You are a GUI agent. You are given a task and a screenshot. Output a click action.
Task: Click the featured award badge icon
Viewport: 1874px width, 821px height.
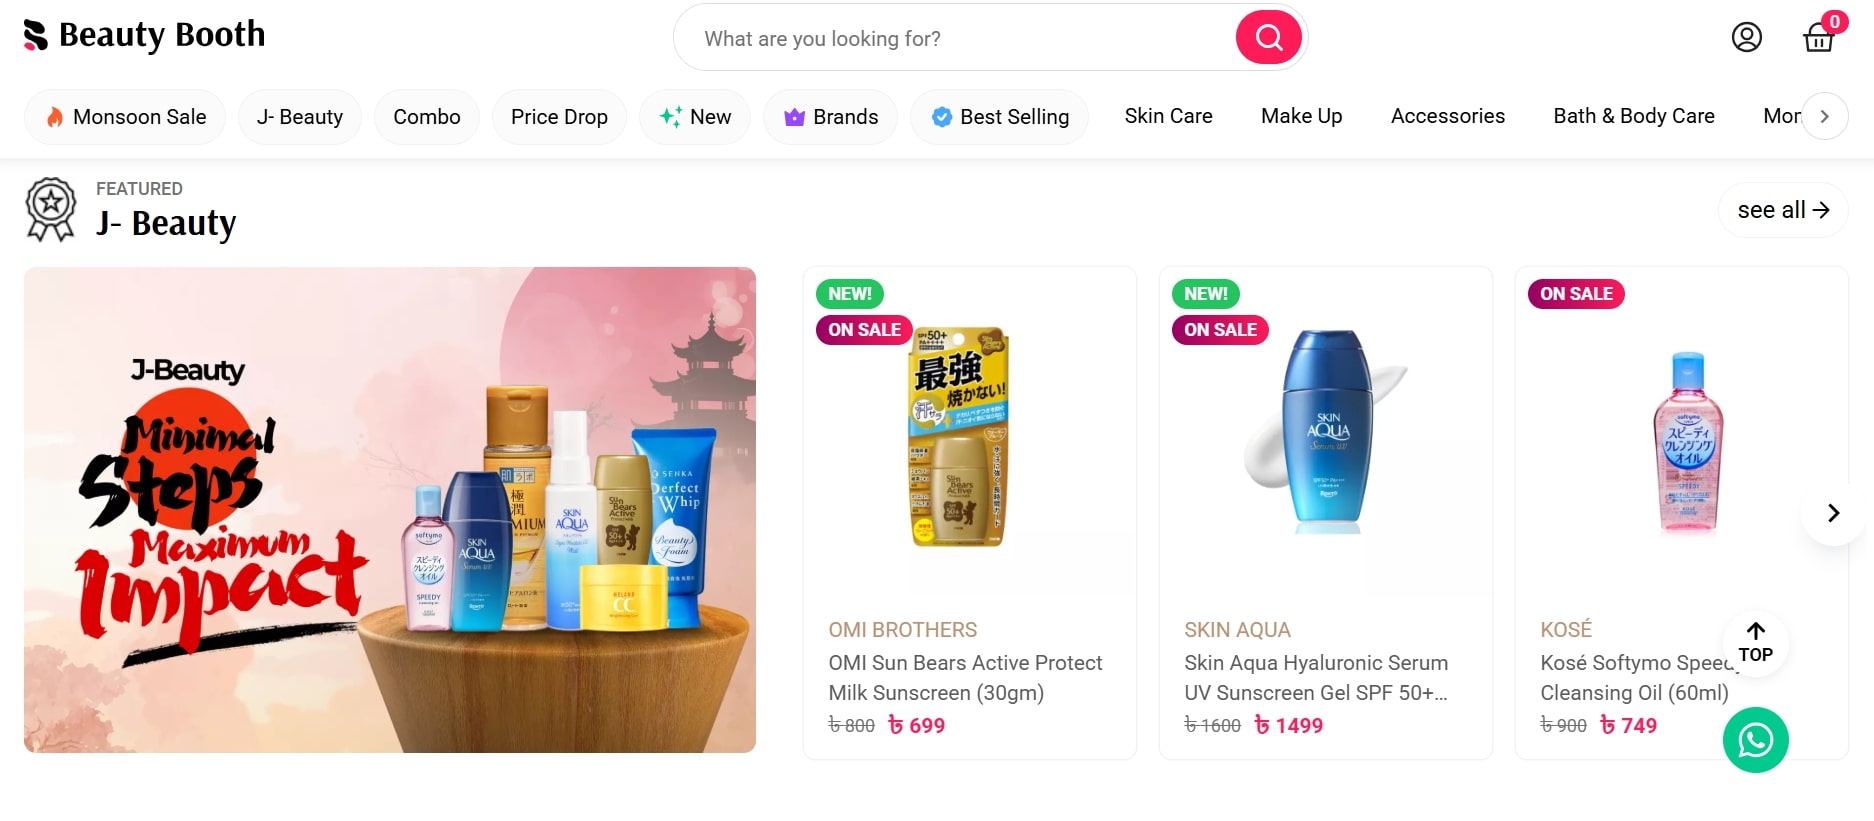coord(51,209)
